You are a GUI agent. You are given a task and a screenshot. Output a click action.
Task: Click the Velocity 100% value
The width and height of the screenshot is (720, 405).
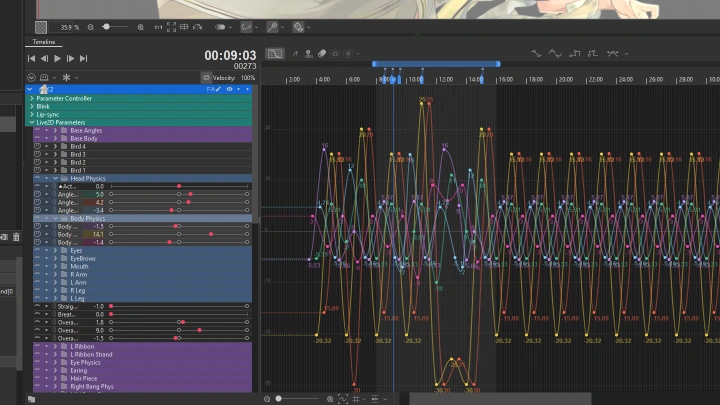coord(247,77)
